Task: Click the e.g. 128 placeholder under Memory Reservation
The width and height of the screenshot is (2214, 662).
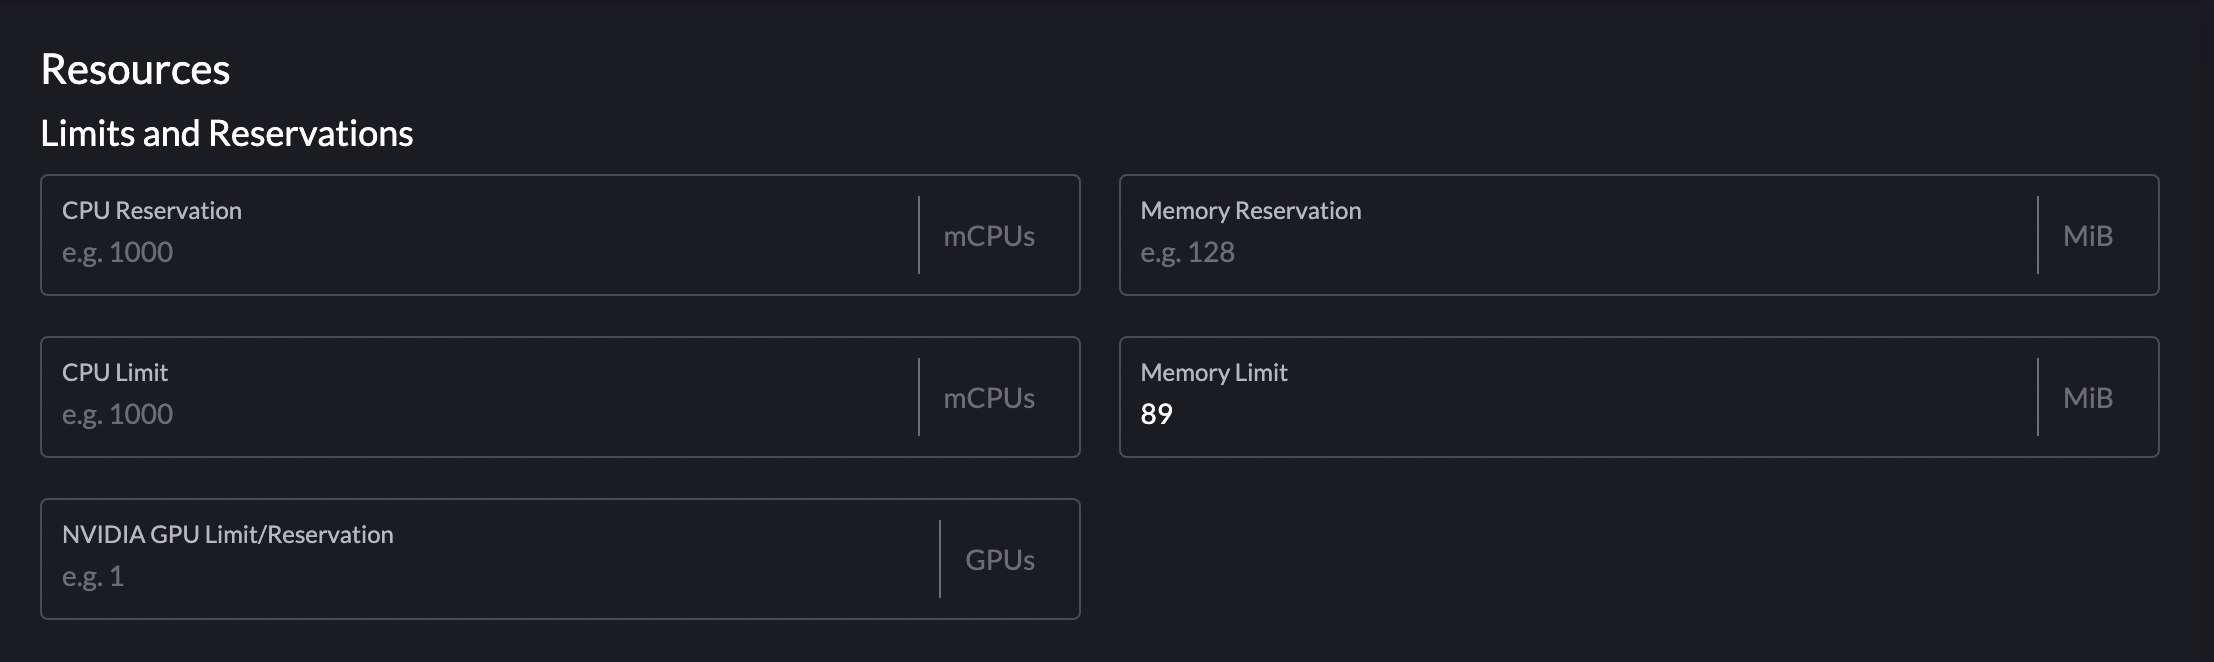Action: [1189, 252]
